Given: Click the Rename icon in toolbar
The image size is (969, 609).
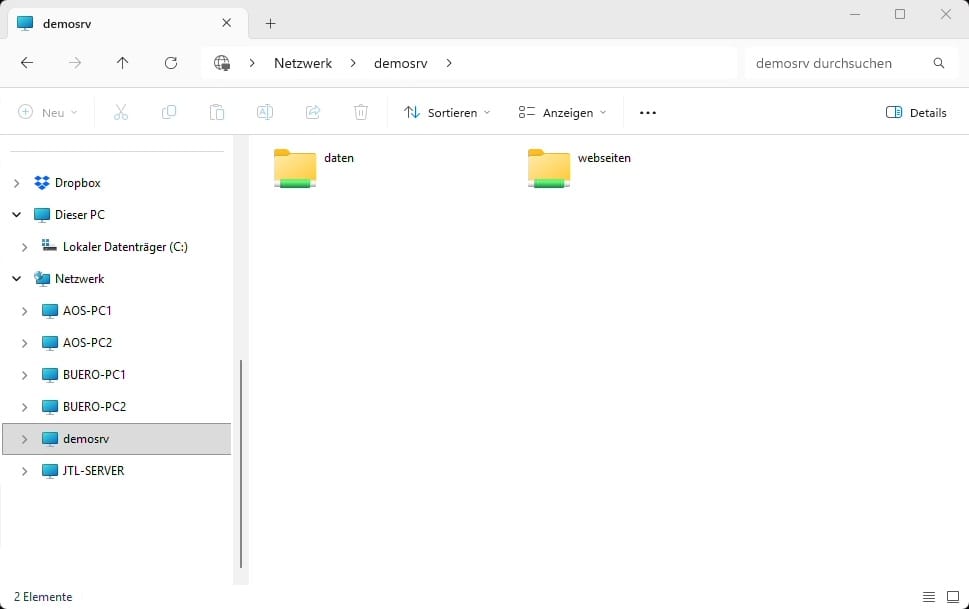Looking at the screenshot, I should tap(264, 112).
